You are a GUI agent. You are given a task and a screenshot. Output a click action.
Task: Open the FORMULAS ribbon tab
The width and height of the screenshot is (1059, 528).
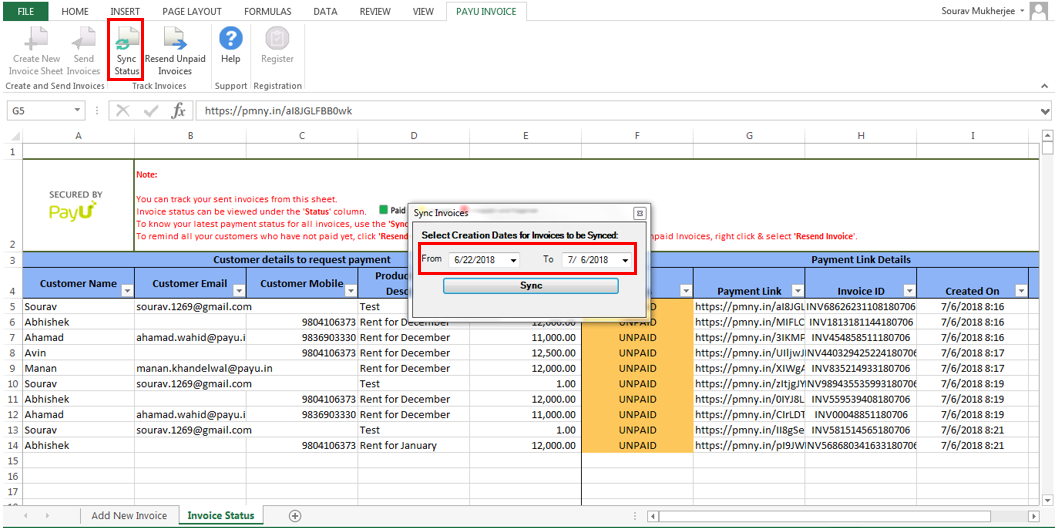click(x=269, y=11)
